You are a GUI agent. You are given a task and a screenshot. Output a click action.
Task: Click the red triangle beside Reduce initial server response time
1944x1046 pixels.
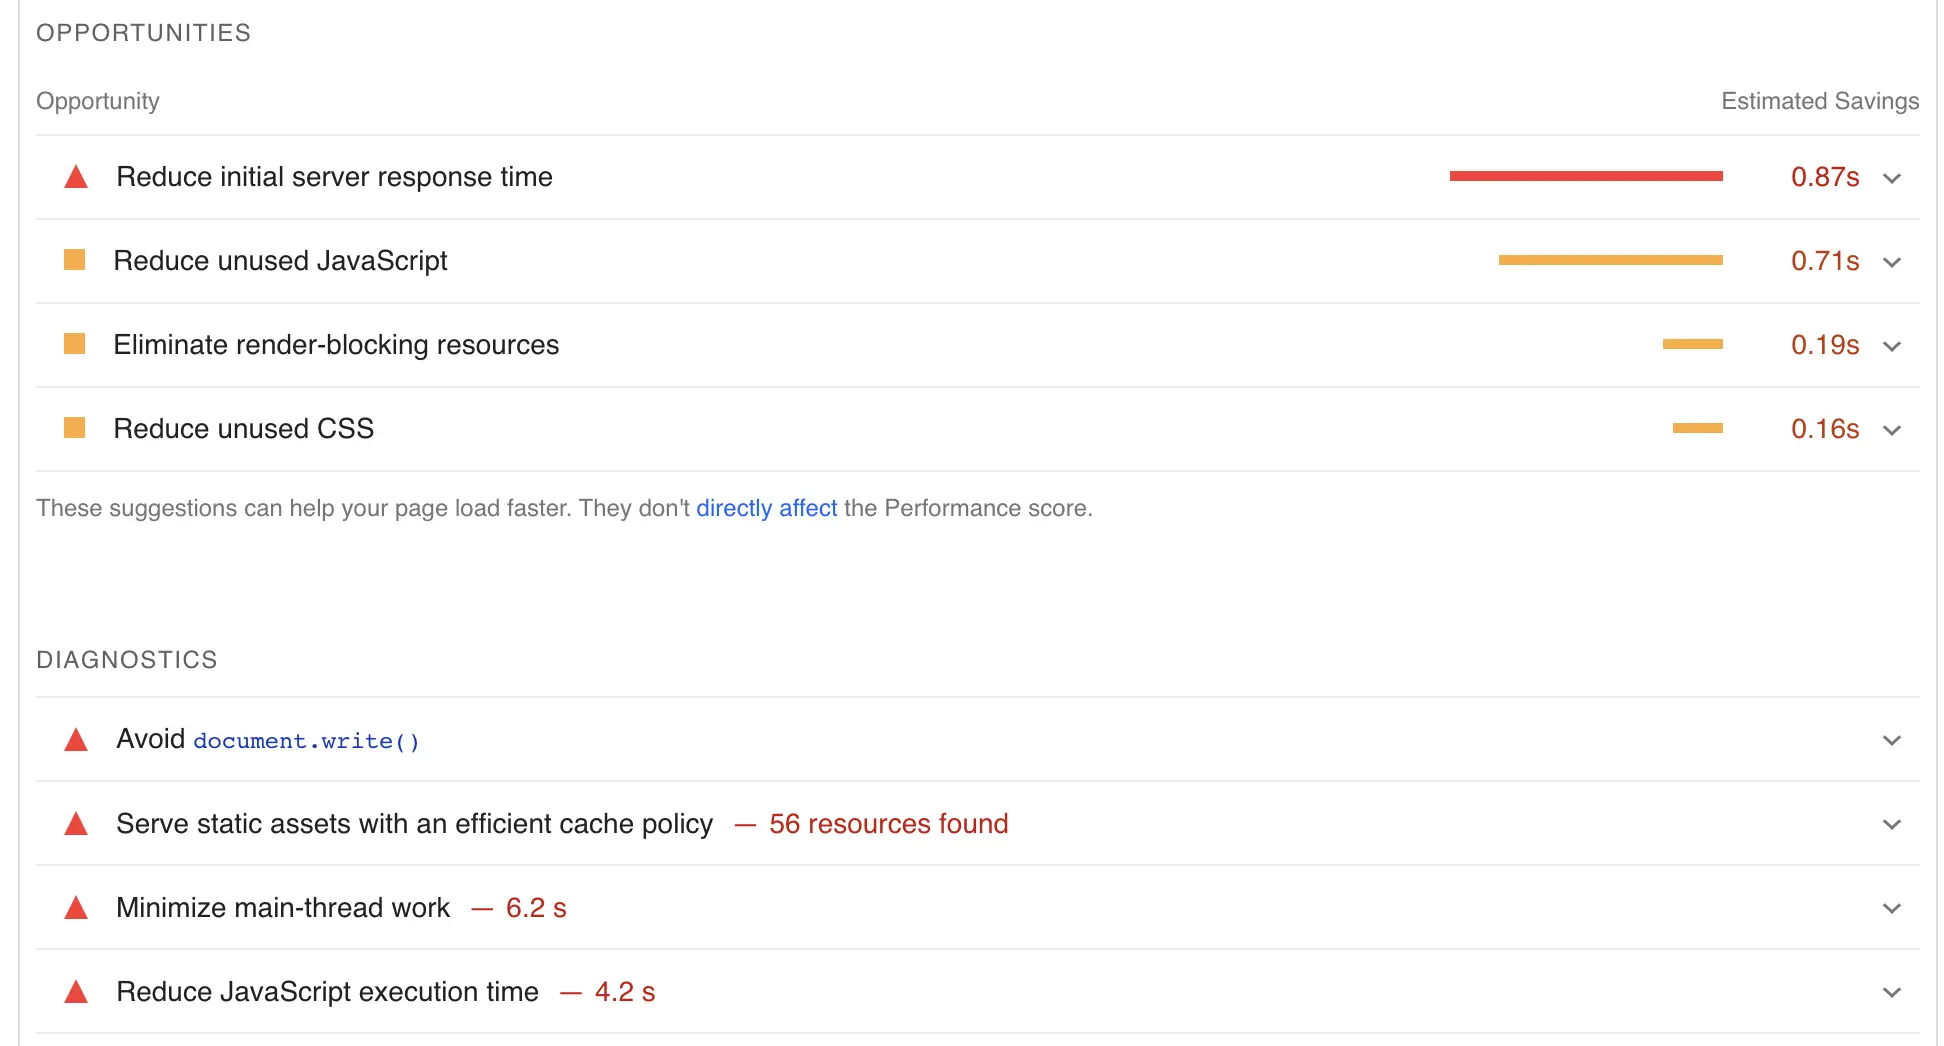coord(75,176)
